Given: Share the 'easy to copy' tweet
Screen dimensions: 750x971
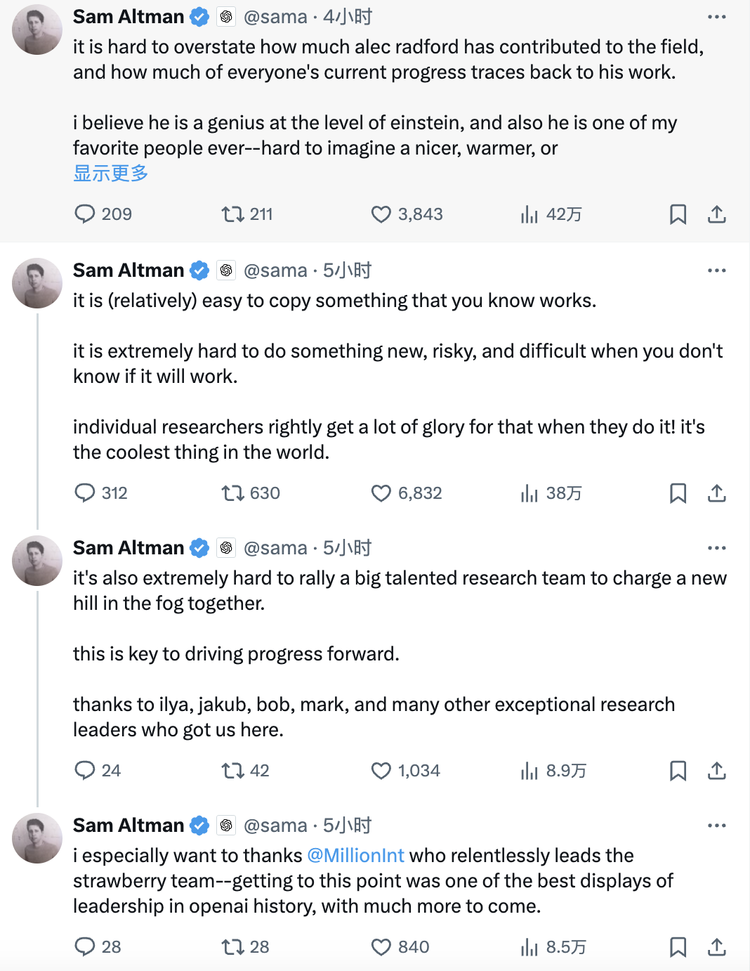Looking at the screenshot, I should (716, 493).
